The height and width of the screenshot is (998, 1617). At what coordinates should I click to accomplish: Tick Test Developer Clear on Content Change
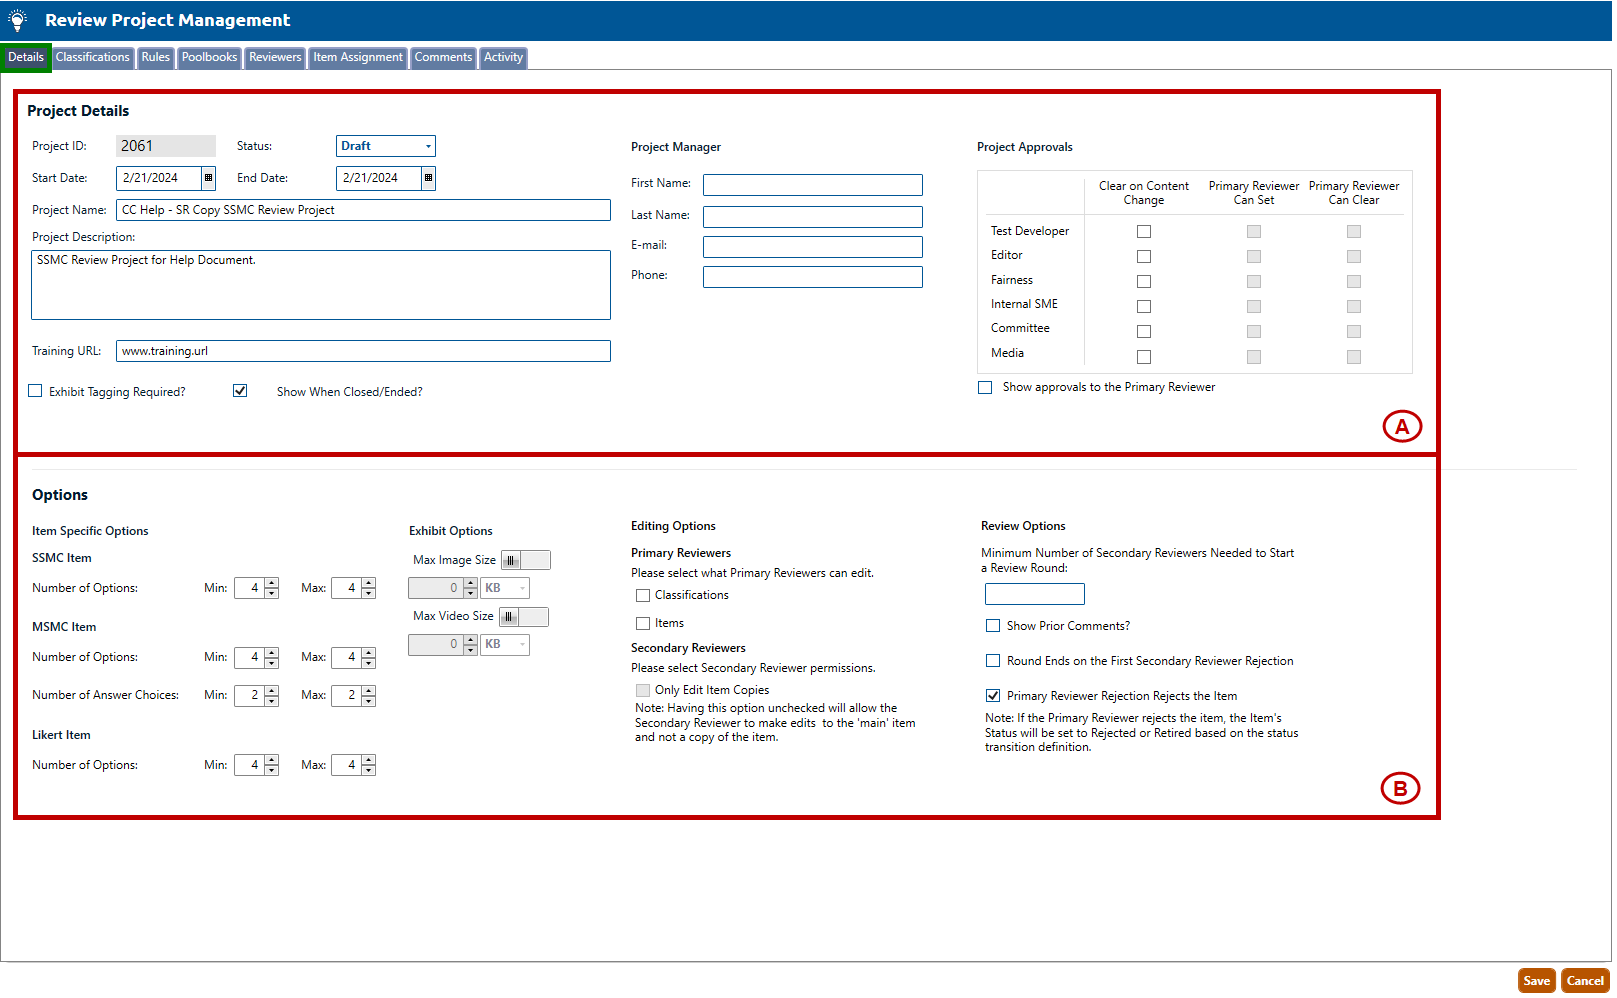point(1144,232)
